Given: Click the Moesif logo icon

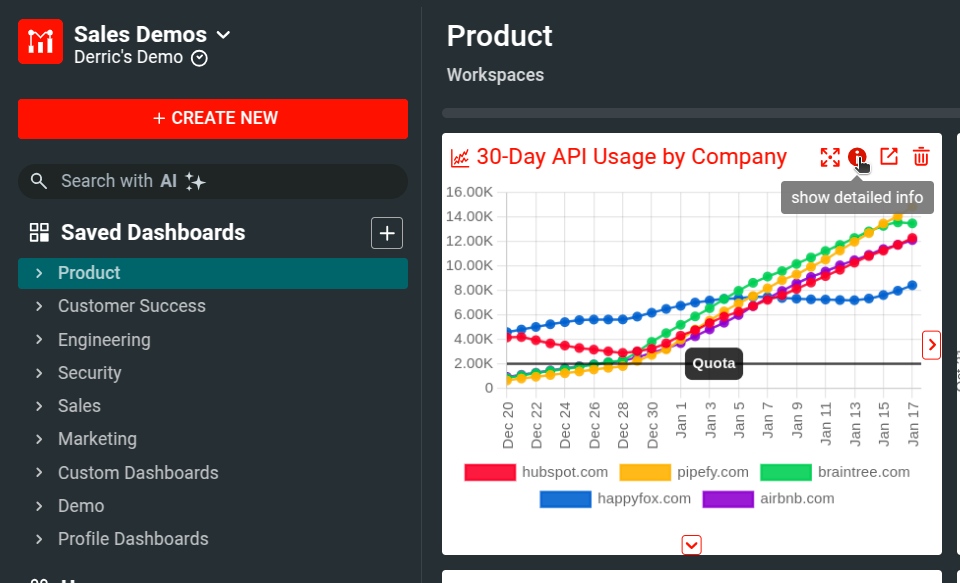Looking at the screenshot, I should [x=40, y=42].
